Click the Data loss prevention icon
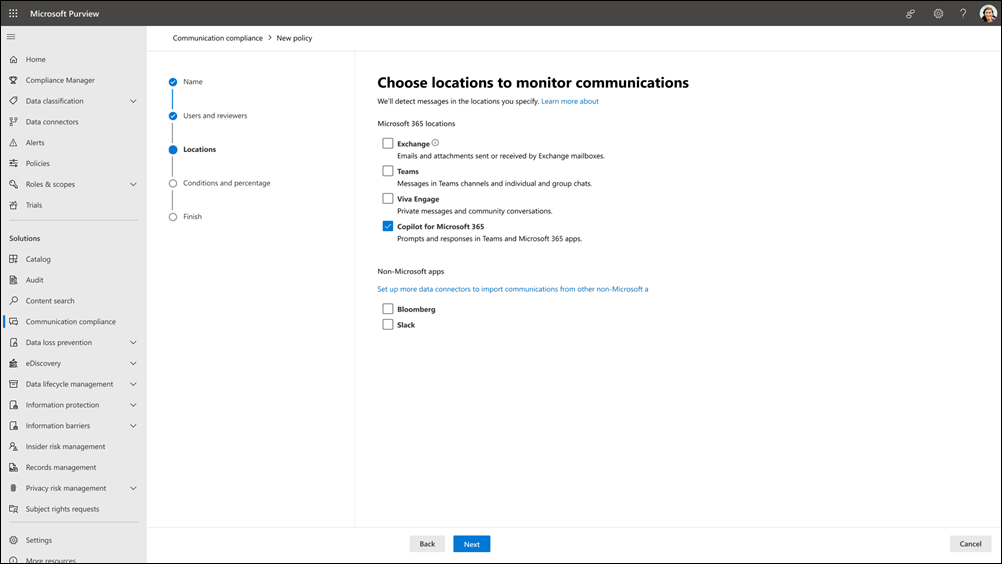Screen dimensions: 1002x564 [x=13, y=342]
